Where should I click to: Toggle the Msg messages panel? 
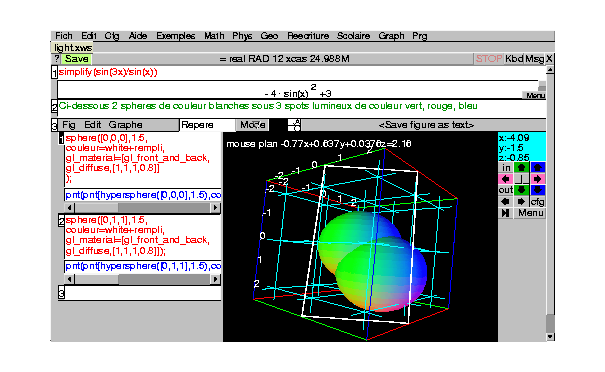pos(534,59)
